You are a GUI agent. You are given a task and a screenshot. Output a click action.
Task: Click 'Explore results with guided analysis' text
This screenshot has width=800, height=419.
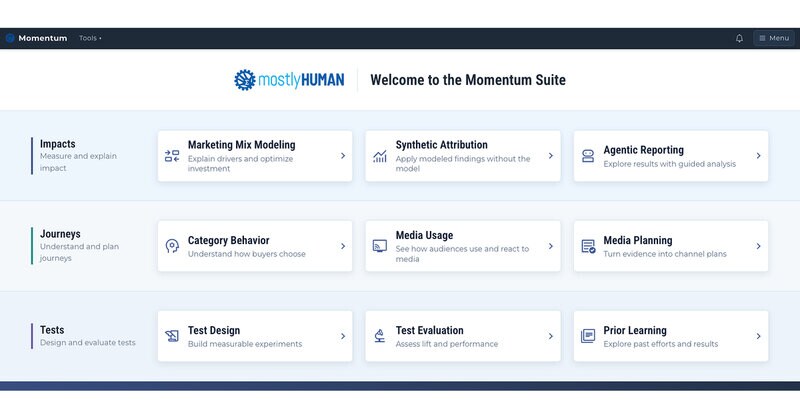(669, 164)
